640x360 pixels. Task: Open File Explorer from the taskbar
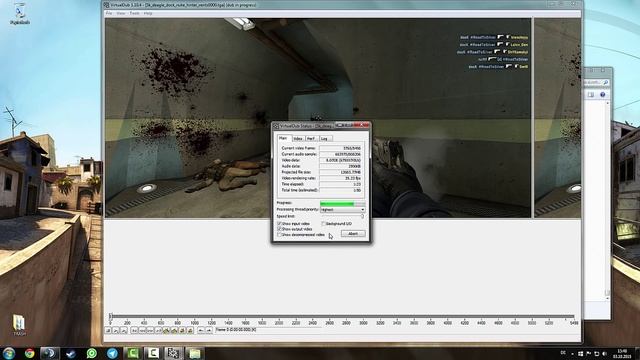pos(194,353)
